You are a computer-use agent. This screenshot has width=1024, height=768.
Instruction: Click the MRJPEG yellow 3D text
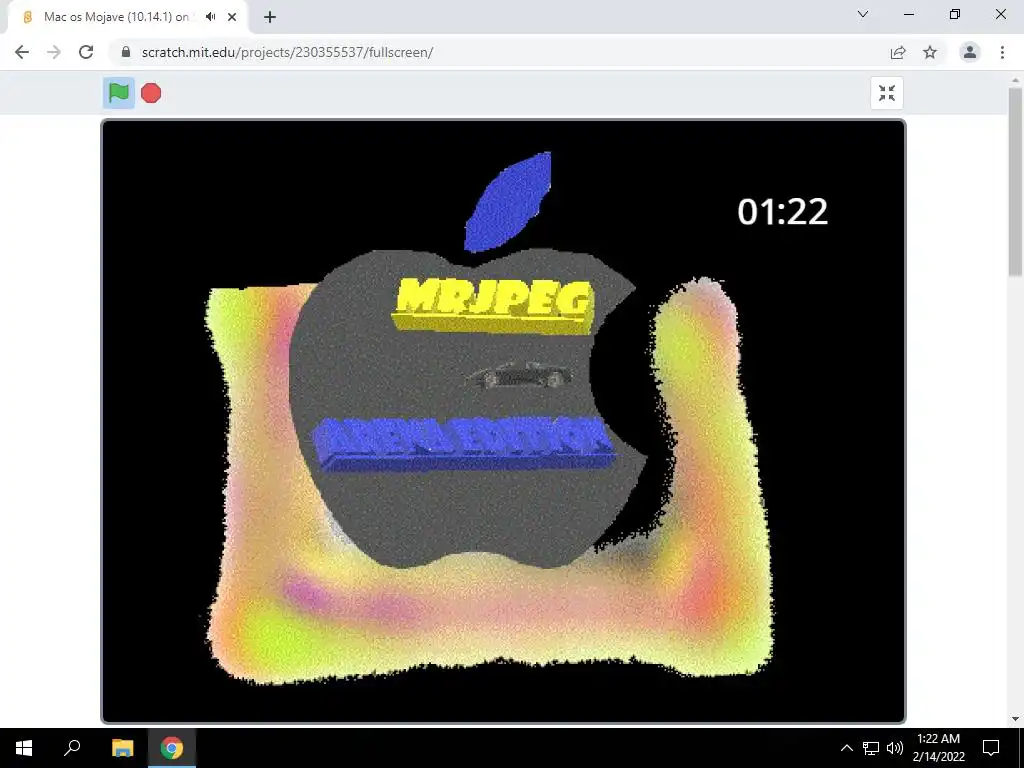click(494, 305)
